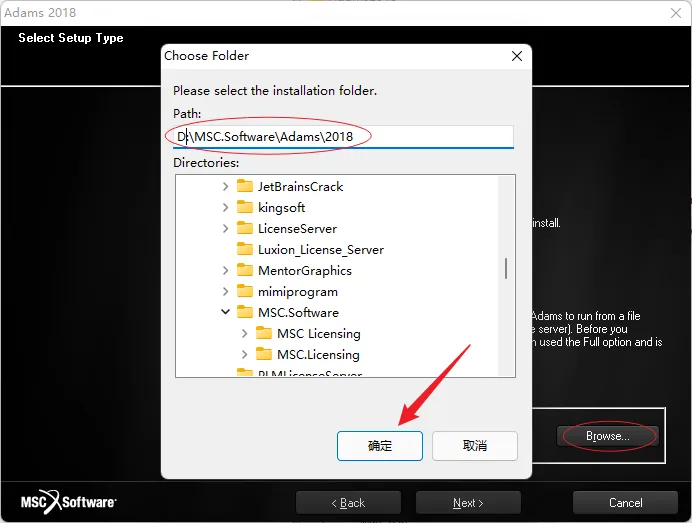Click the directories list scrollbar thumb
This screenshot has width=692, height=523.
[506, 268]
